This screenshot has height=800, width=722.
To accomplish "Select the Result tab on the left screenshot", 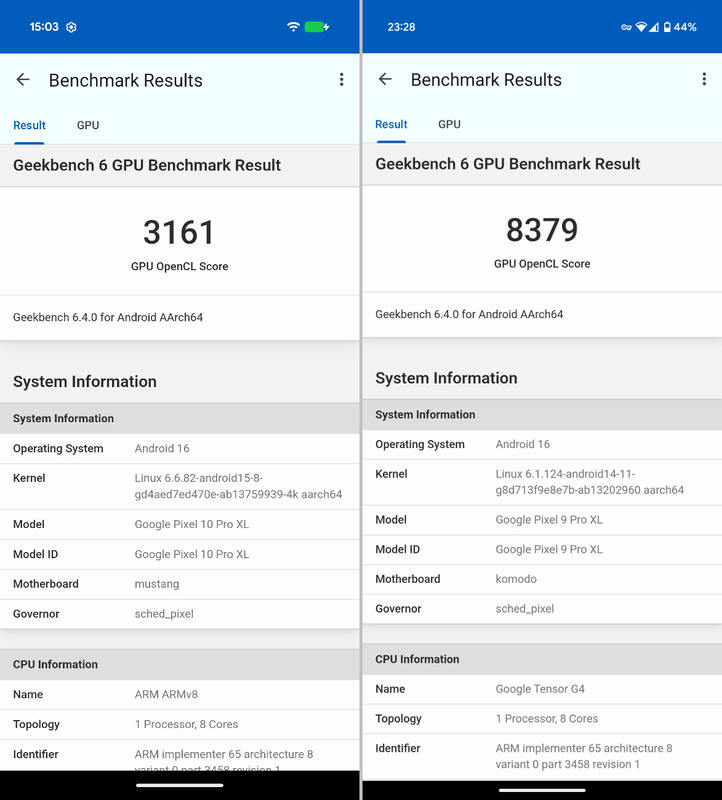I will [29, 125].
